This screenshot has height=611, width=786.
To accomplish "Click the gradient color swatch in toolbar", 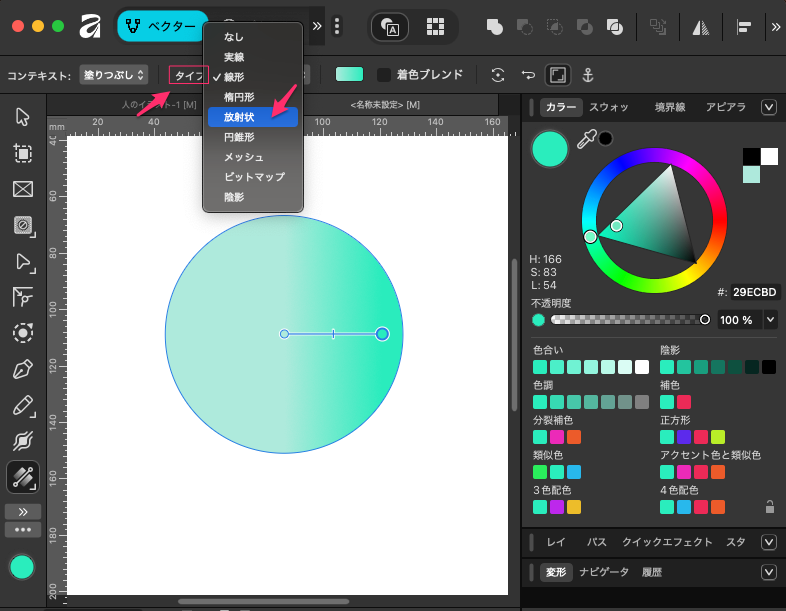I will pos(349,75).
